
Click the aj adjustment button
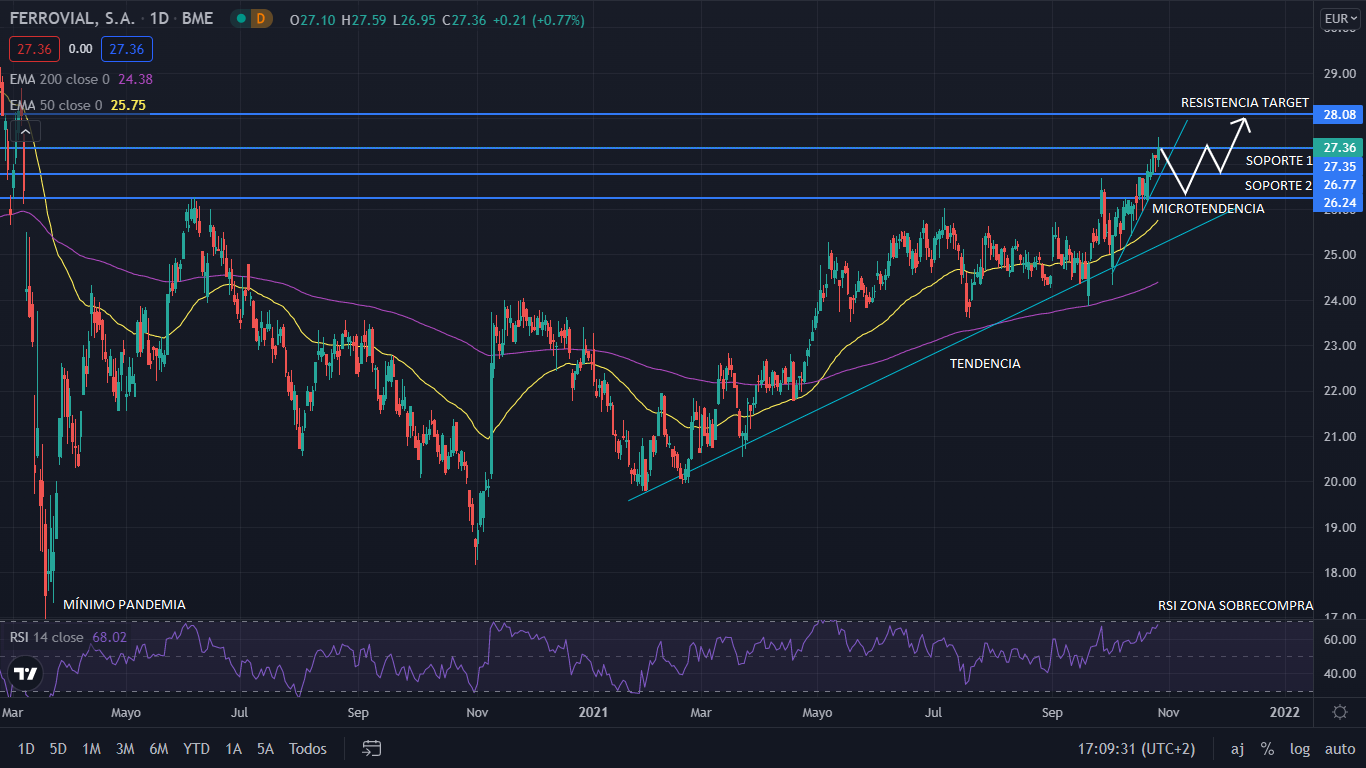(1237, 748)
